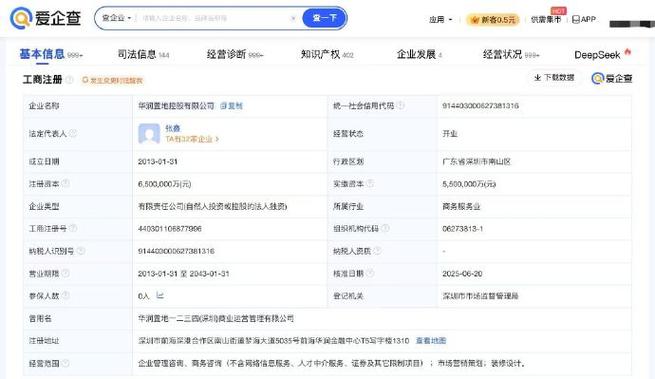Click the registered capital 6,500,000万(元) value
This screenshot has width=655, height=379.
(x=164, y=184)
